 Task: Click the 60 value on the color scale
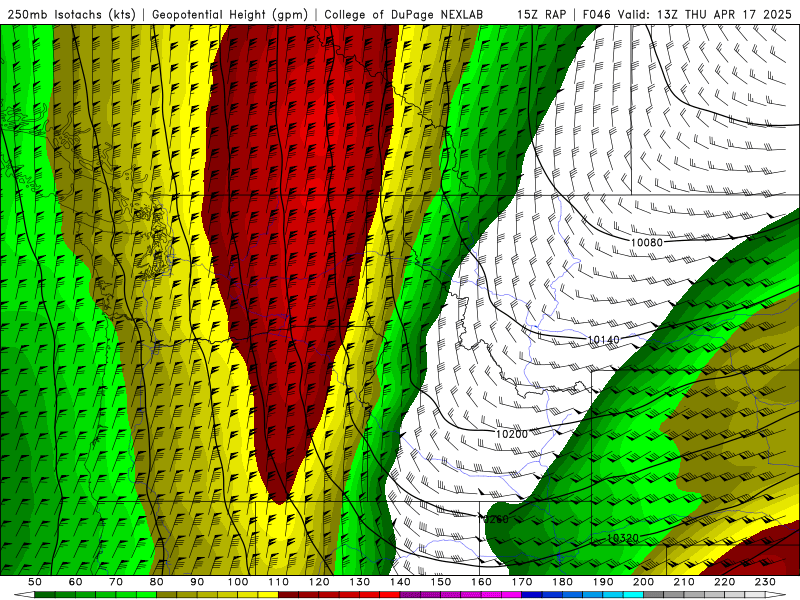[x=75, y=582]
